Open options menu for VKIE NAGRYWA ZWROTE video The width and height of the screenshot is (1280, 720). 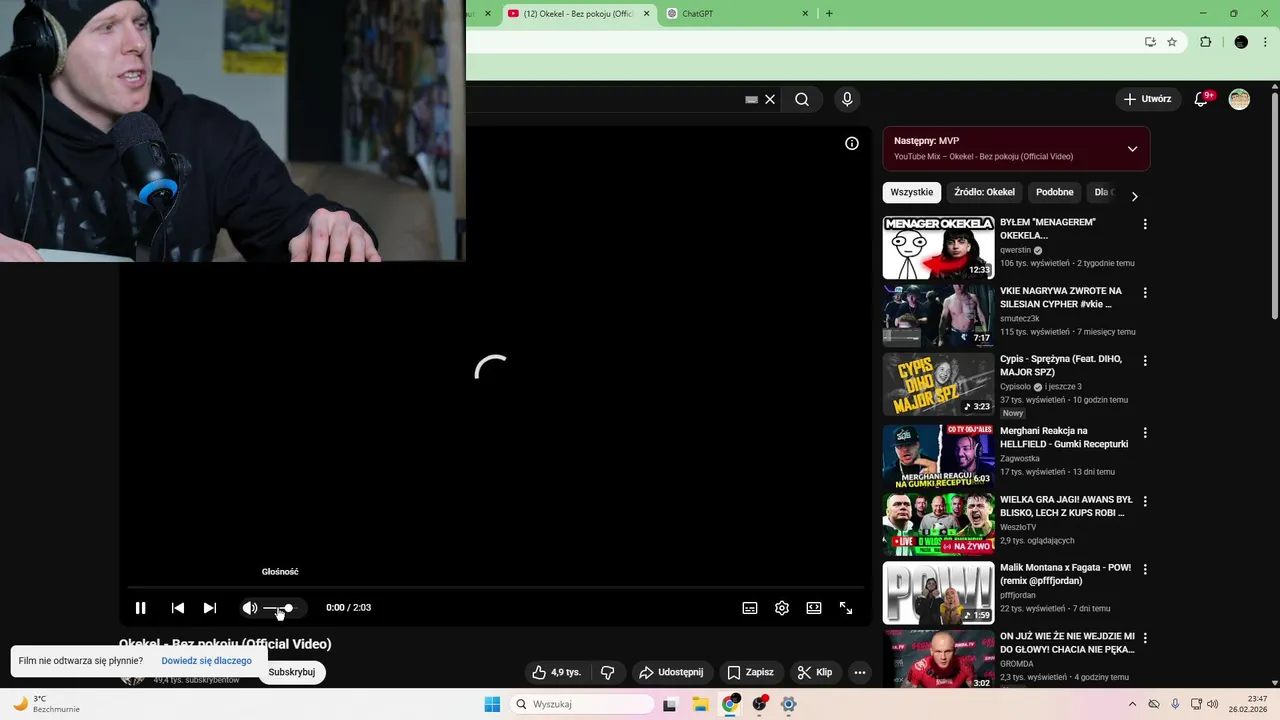[1145, 293]
